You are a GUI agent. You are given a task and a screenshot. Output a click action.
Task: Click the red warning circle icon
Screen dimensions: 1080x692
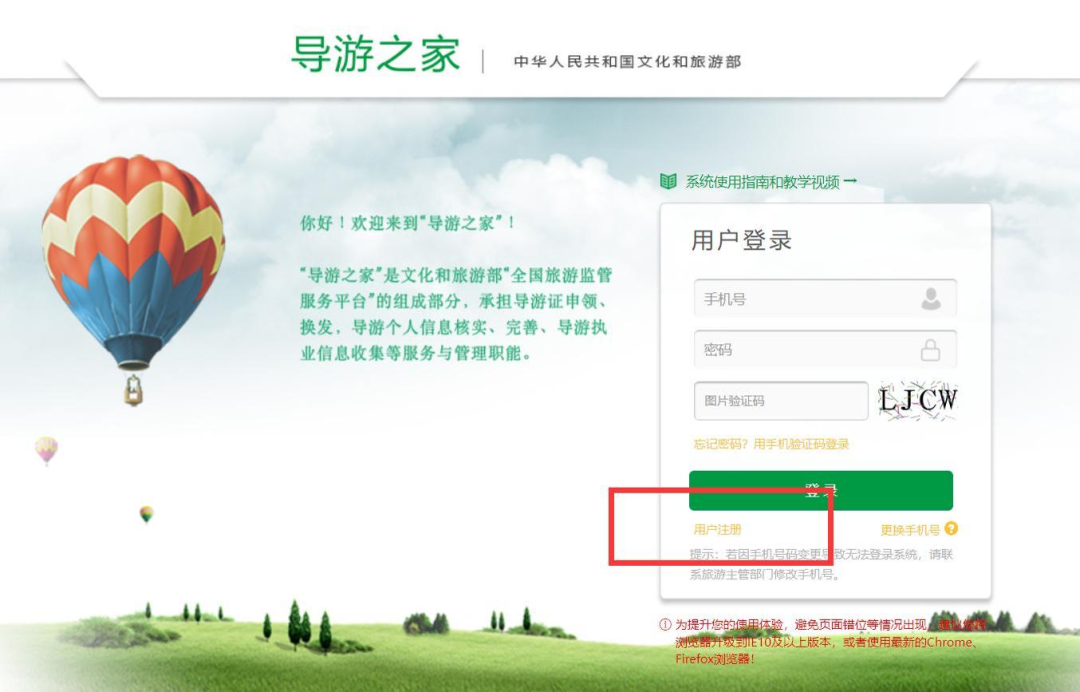pyautogui.click(x=665, y=625)
